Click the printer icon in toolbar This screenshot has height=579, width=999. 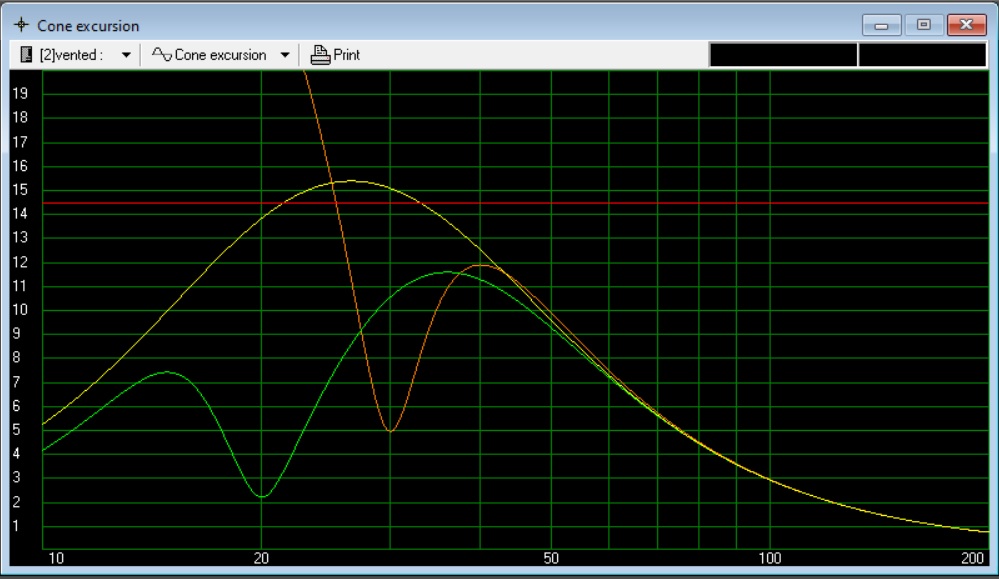320,55
